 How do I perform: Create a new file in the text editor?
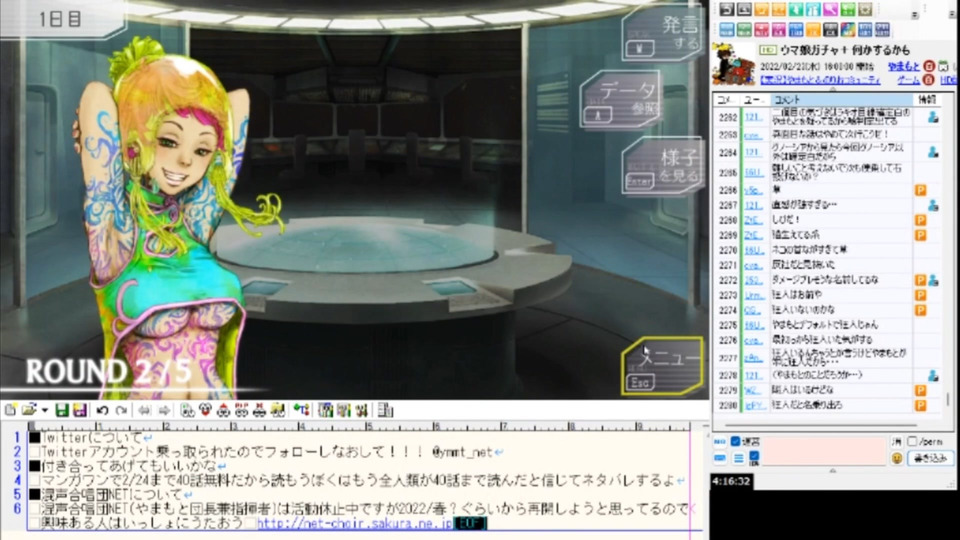[x=10, y=410]
